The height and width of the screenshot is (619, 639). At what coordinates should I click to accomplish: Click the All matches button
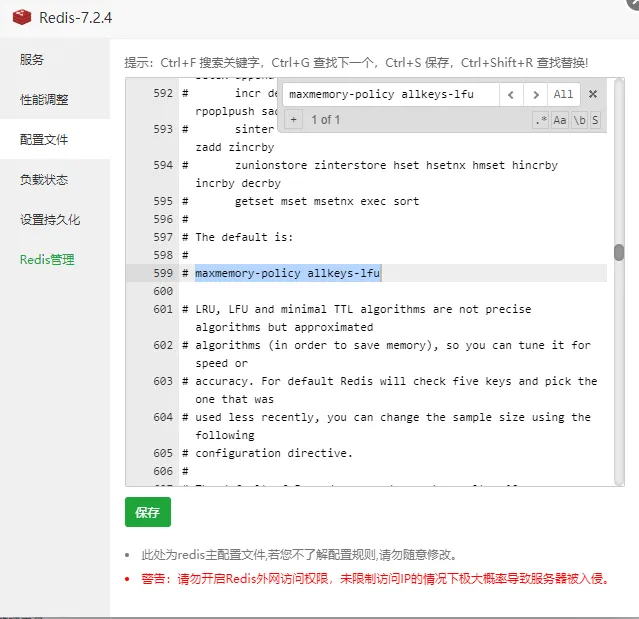tap(563, 95)
